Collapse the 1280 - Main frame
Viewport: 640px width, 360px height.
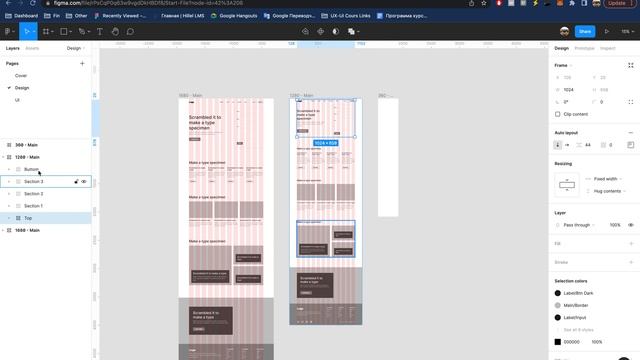tap(3, 157)
